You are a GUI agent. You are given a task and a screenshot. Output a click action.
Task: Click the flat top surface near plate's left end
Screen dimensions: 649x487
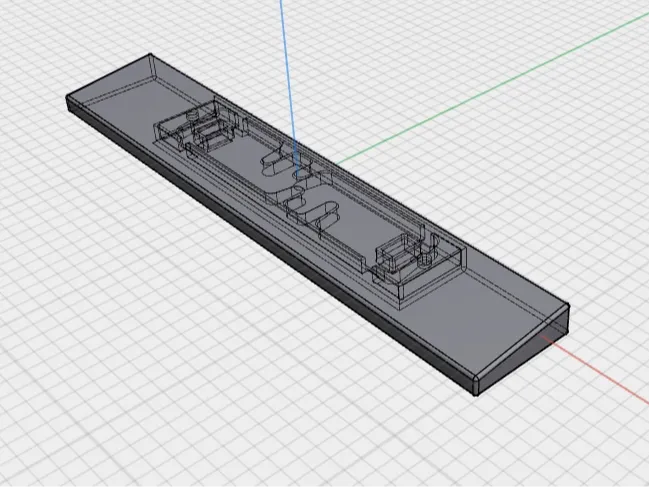tap(124, 103)
